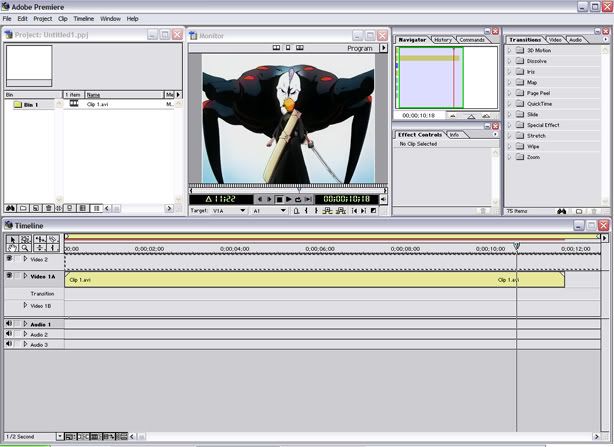Select the Hand tool in Timeline
This screenshot has width=614, height=447.
(12, 247)
